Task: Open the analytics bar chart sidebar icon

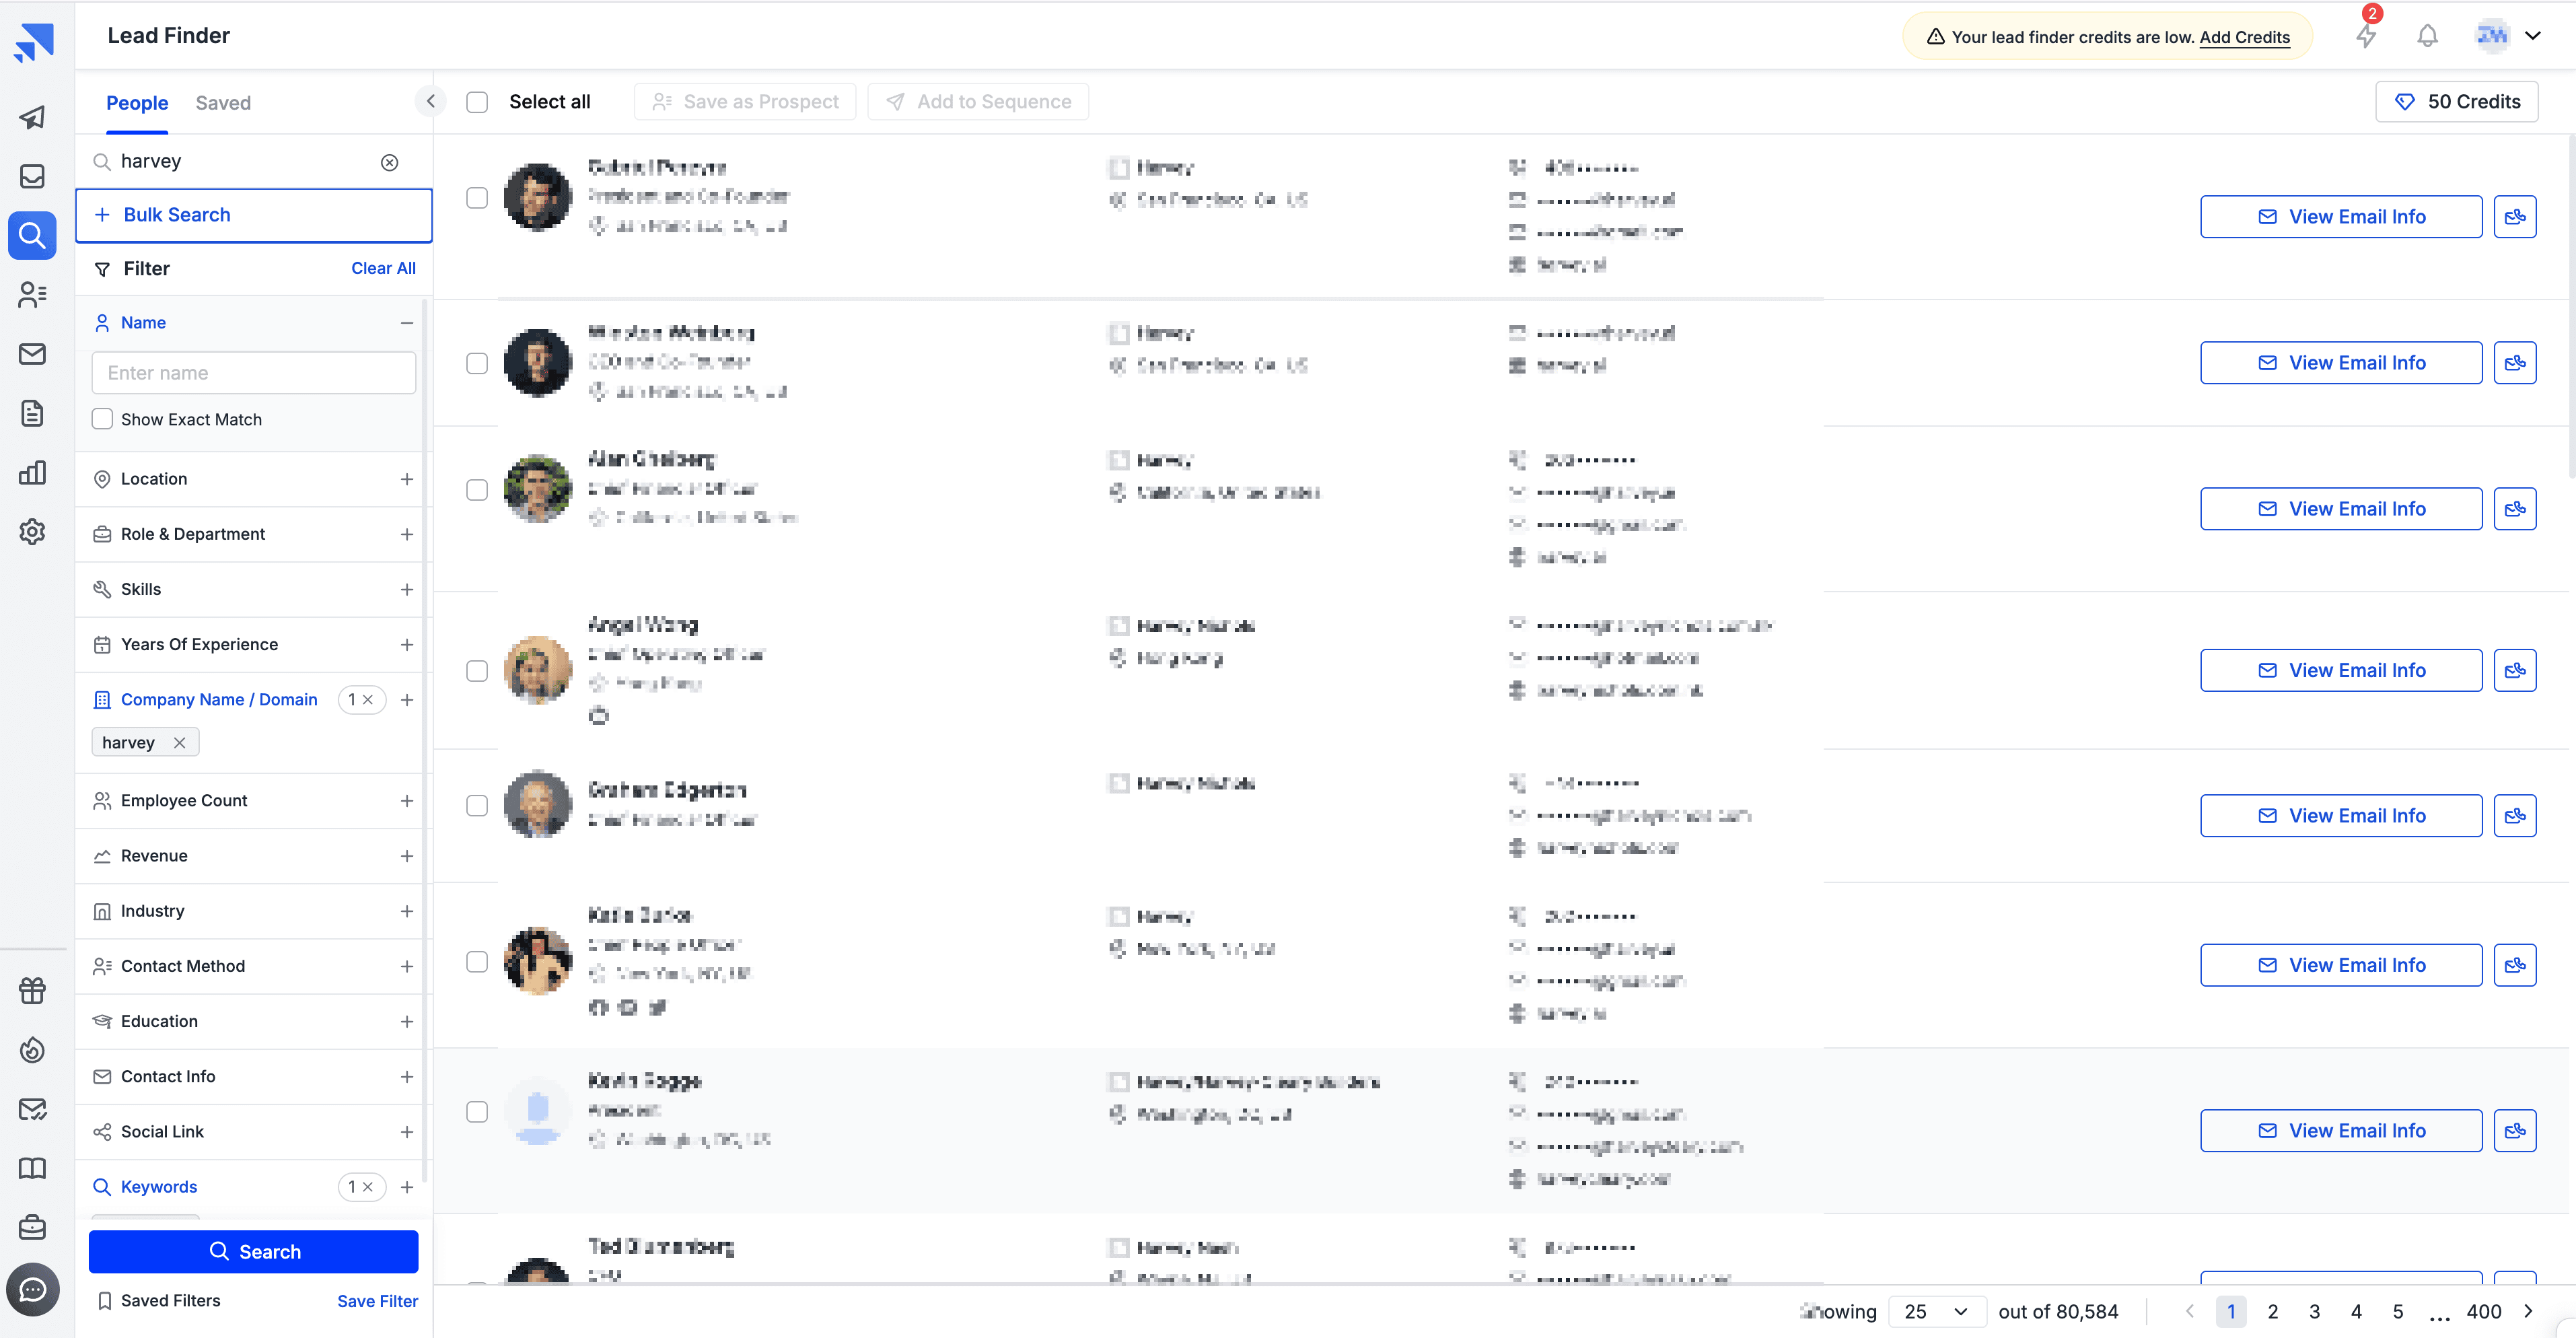Action: (32, 472)
